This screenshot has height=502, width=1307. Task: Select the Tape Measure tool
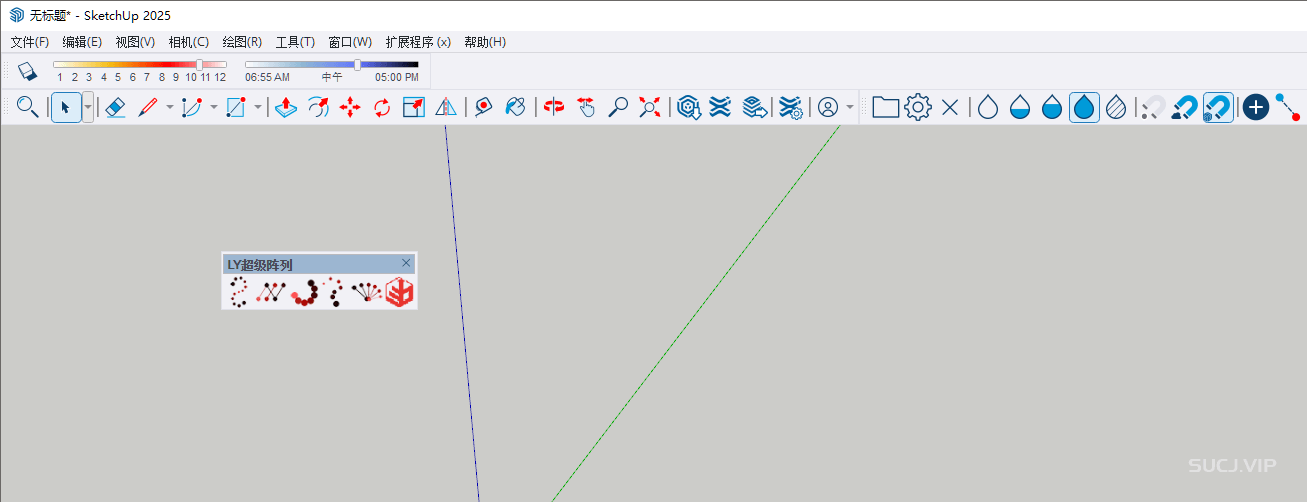(484, 107)
